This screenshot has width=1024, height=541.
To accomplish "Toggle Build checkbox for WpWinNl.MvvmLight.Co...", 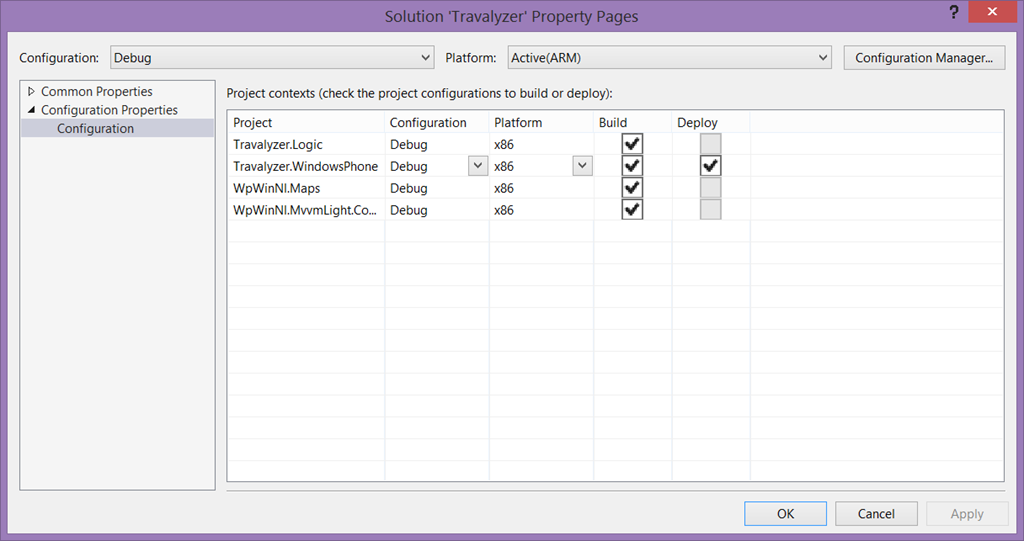I will click(632, 210).
